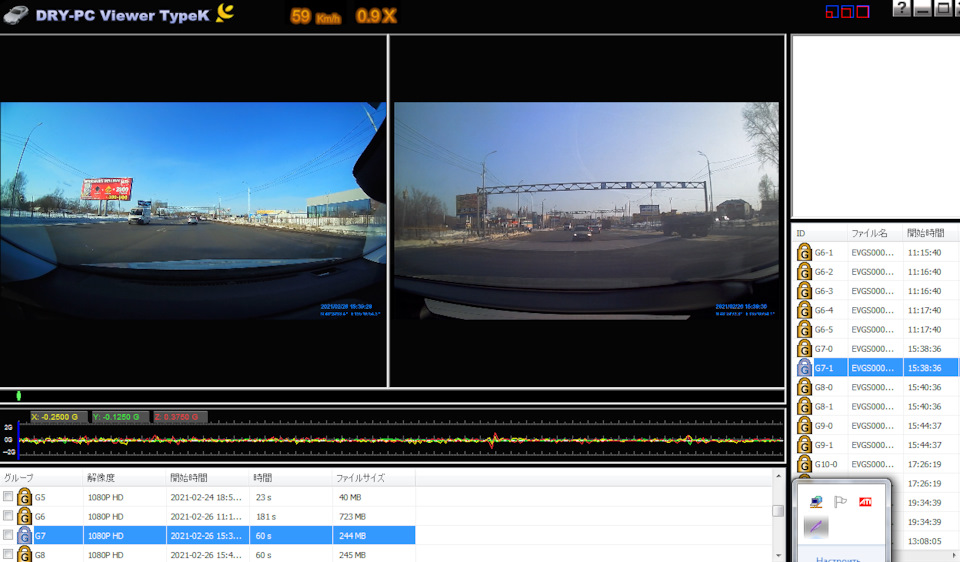Click the X: -0.2500 G readout
The height and width of the screenshot is (562, 960).
pyautogui.click(x=58, y=417)
